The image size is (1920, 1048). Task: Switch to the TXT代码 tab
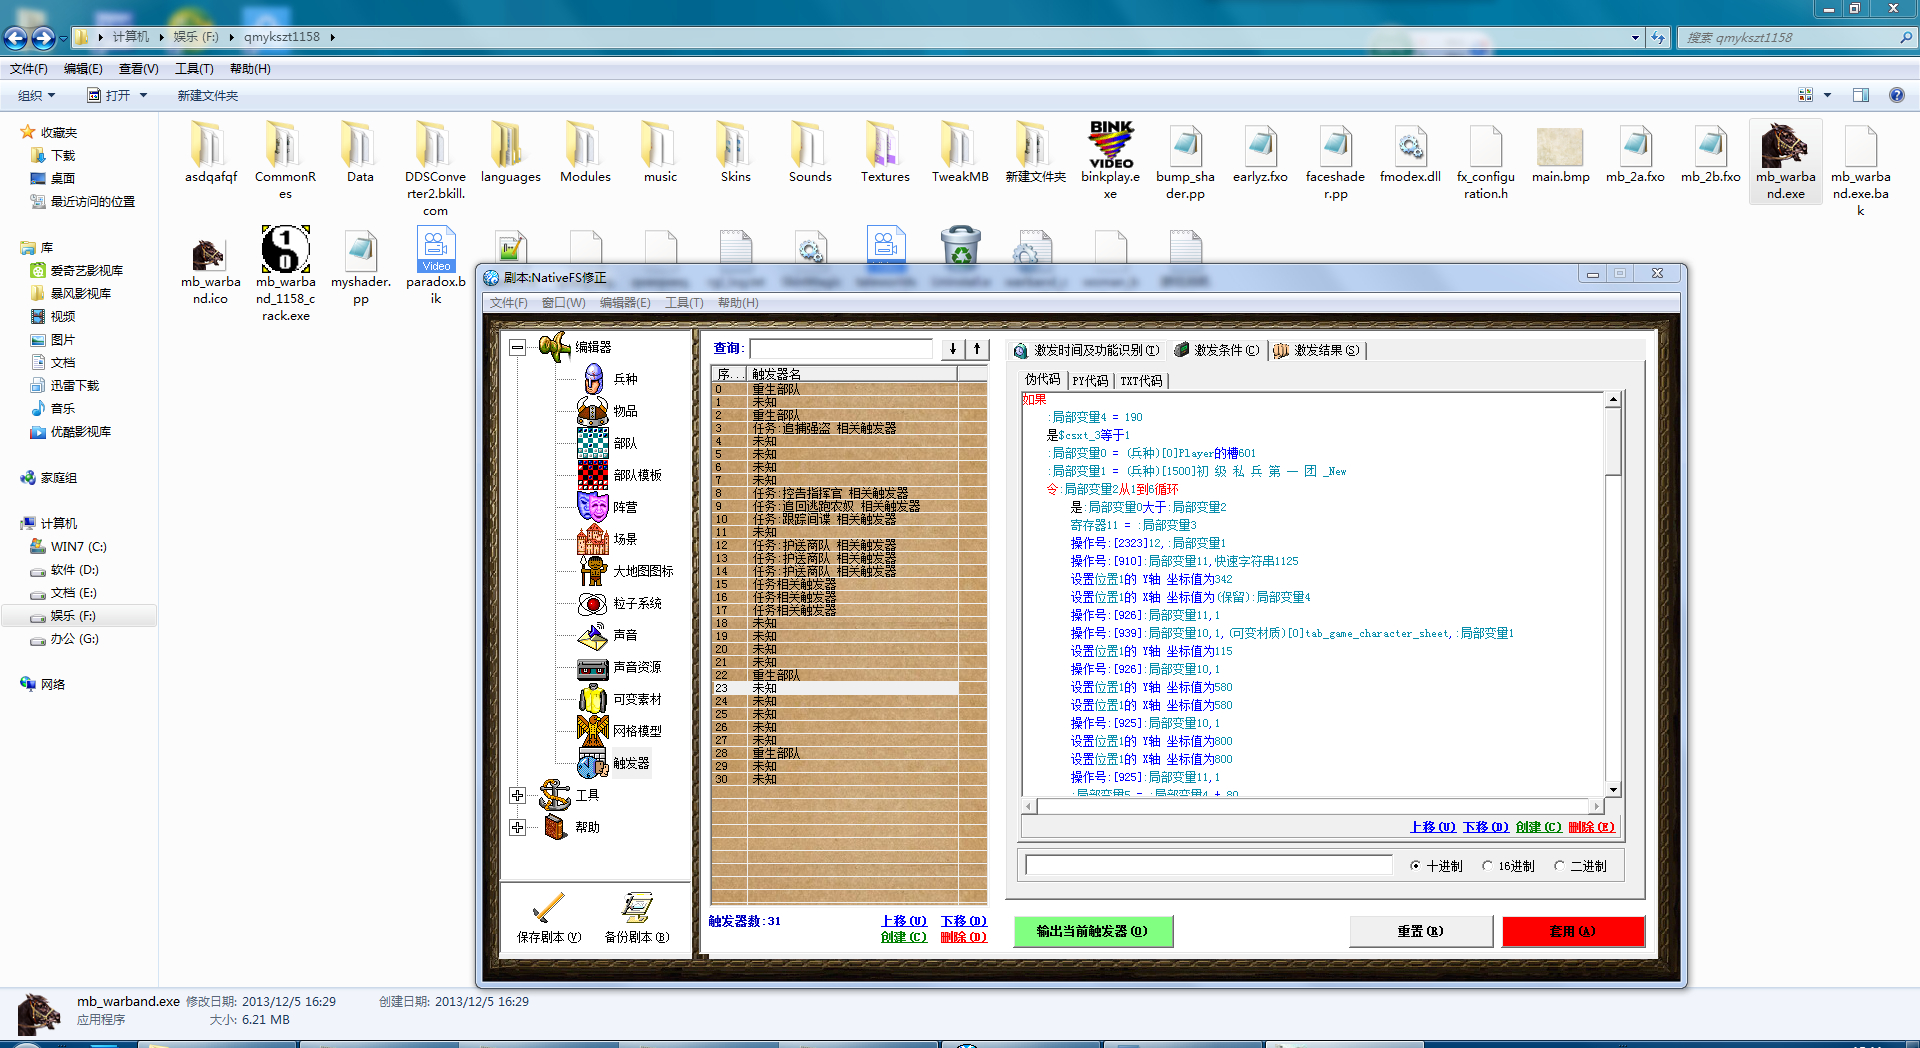(x=1141, y=380)
